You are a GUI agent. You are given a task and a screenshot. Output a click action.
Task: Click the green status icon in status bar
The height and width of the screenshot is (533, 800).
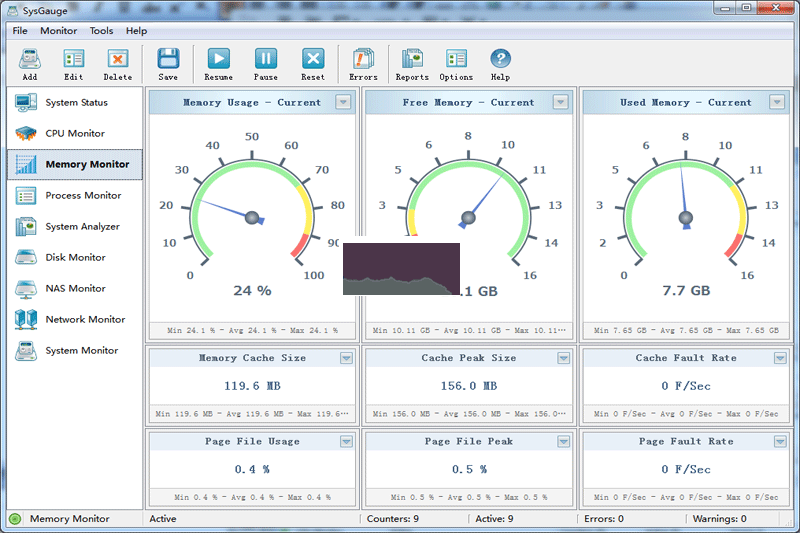[x=14, y=519]
